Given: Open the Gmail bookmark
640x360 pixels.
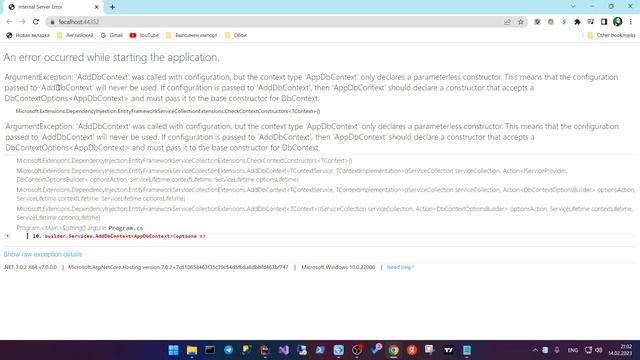Looking at the screenshot, I should pyautogui.click(x=112, y=36).
